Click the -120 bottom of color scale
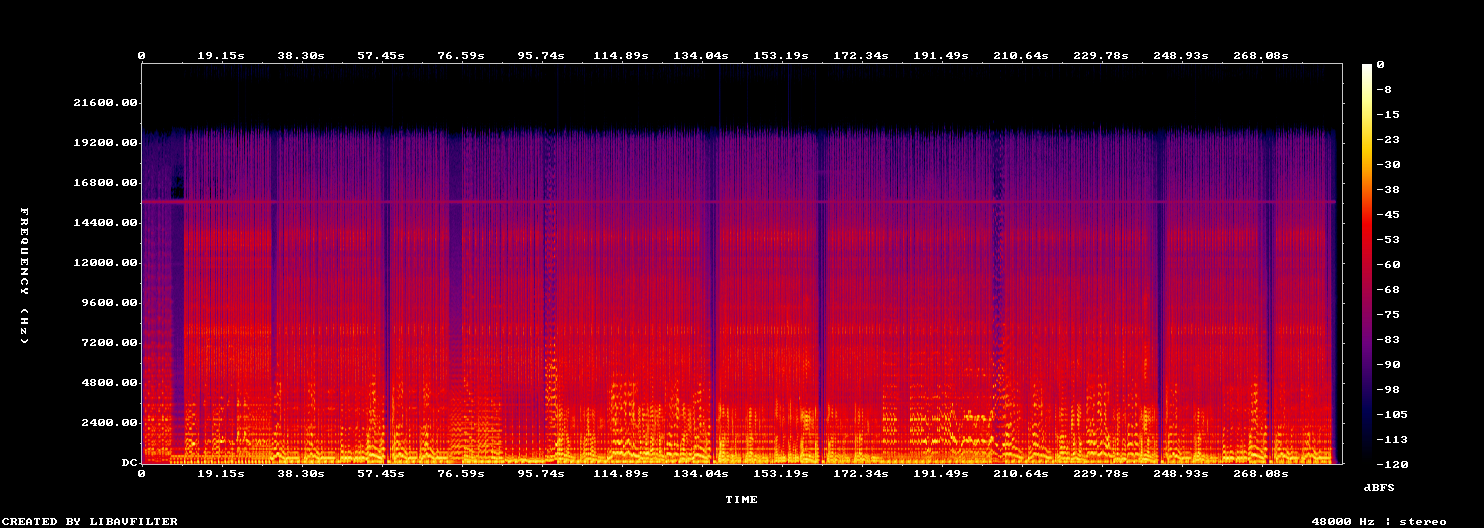 tap(1392, 465)
